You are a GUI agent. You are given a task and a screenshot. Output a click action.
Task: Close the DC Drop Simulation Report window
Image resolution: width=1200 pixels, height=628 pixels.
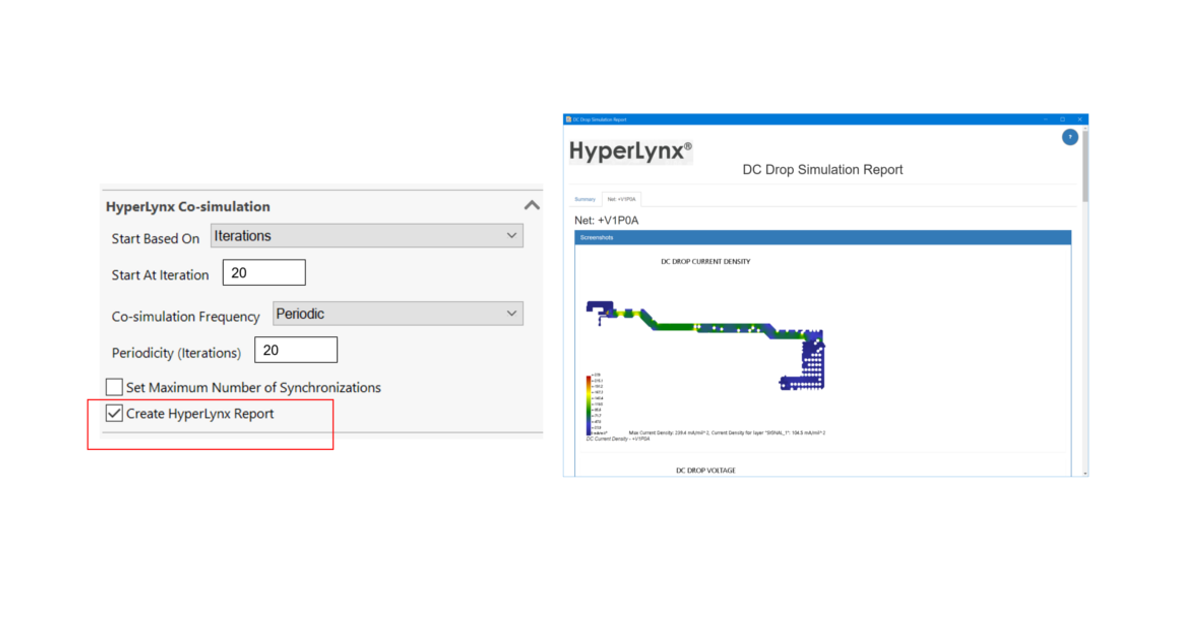1080,119
